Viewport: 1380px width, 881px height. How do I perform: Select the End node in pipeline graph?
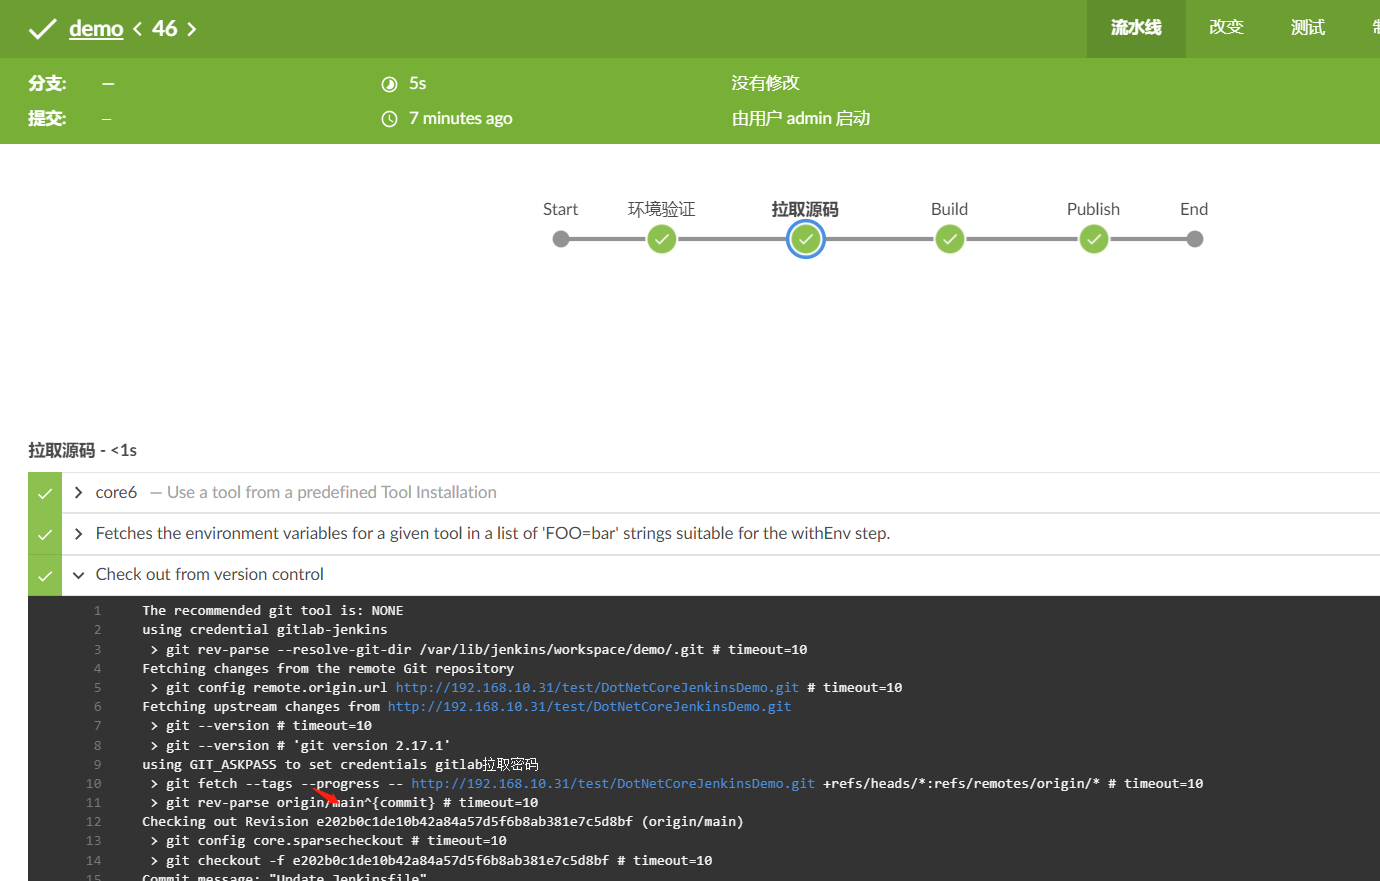(1194, 239)
